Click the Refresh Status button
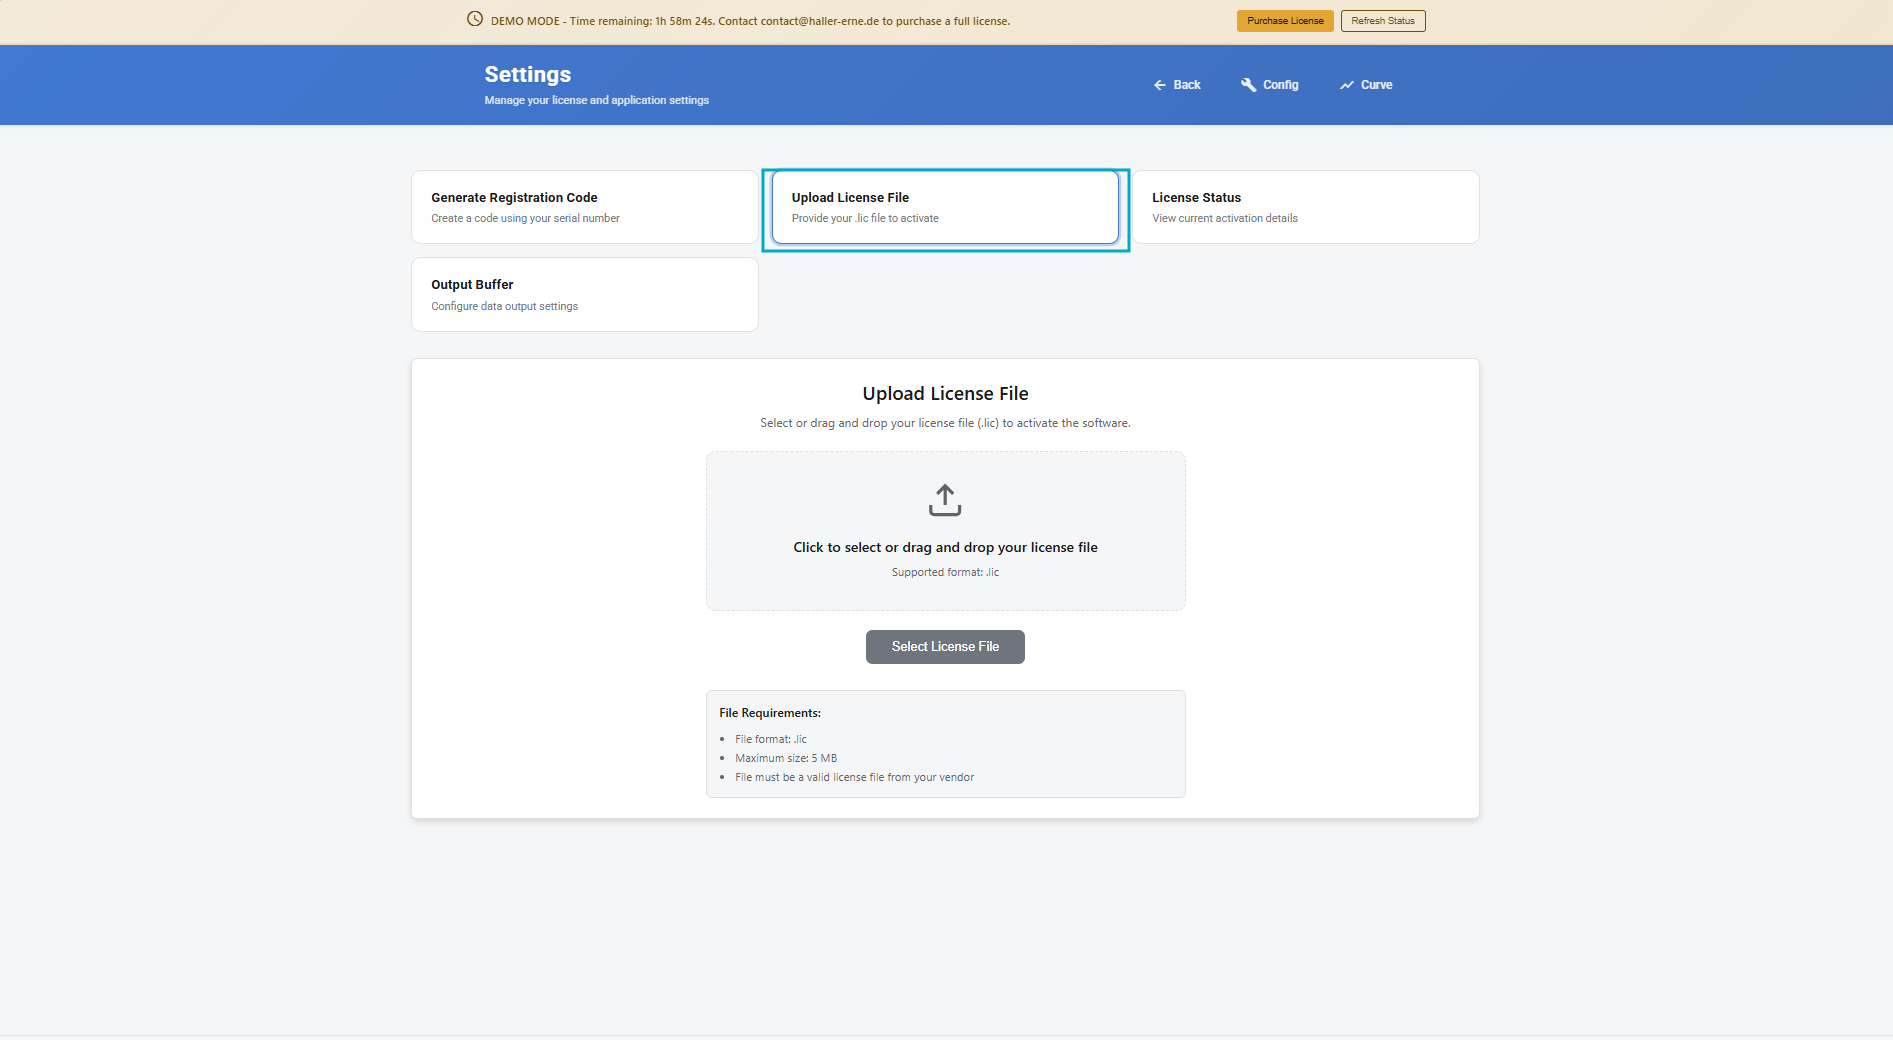Screen dimensions: 1893x1040 tap(1383, 21)
